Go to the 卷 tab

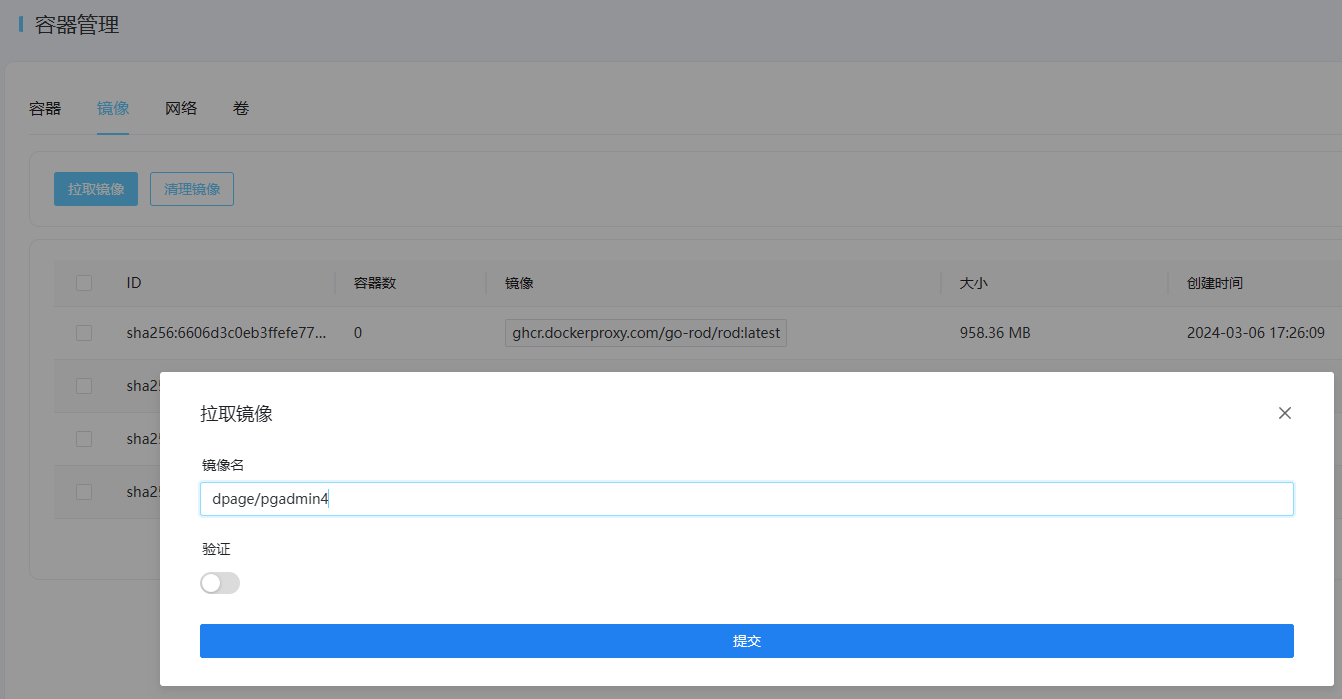[241, 108]
